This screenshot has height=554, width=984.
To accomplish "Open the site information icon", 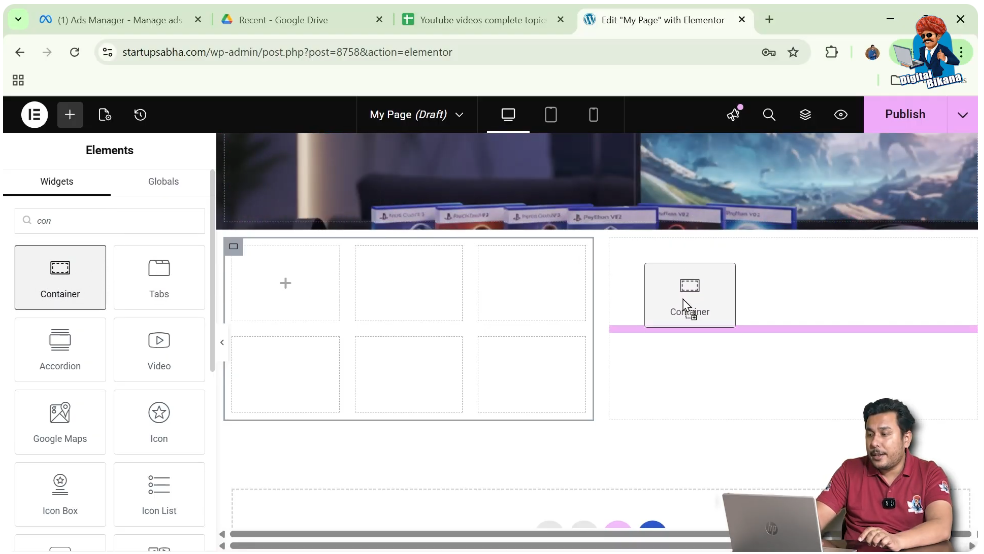I will (107, 52).
